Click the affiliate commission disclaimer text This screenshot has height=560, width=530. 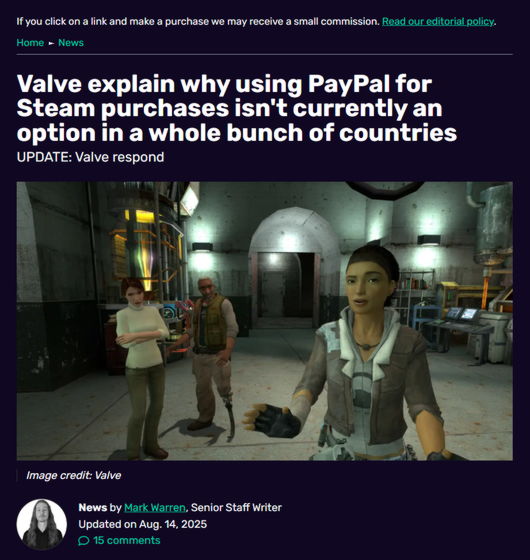point(198,21)
